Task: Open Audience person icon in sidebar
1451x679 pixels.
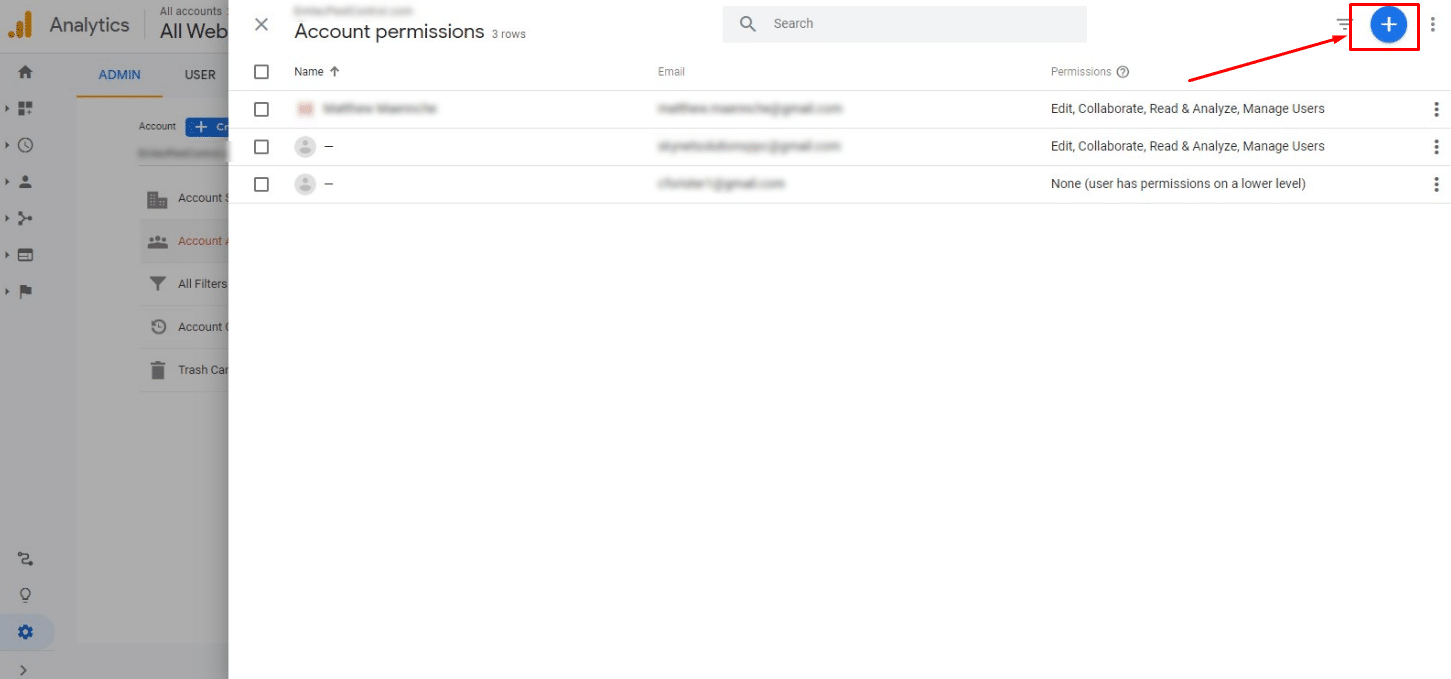Action: [25, 182]
